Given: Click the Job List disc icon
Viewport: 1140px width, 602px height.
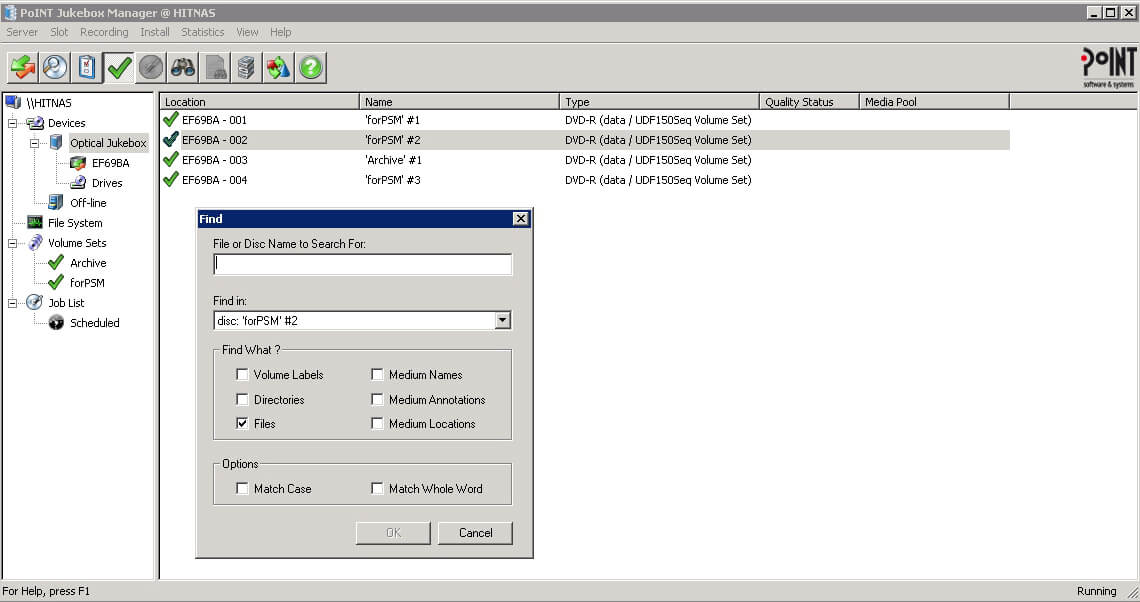Looking at the screenshot, I should pyautogui.click(x=35, y=302).
